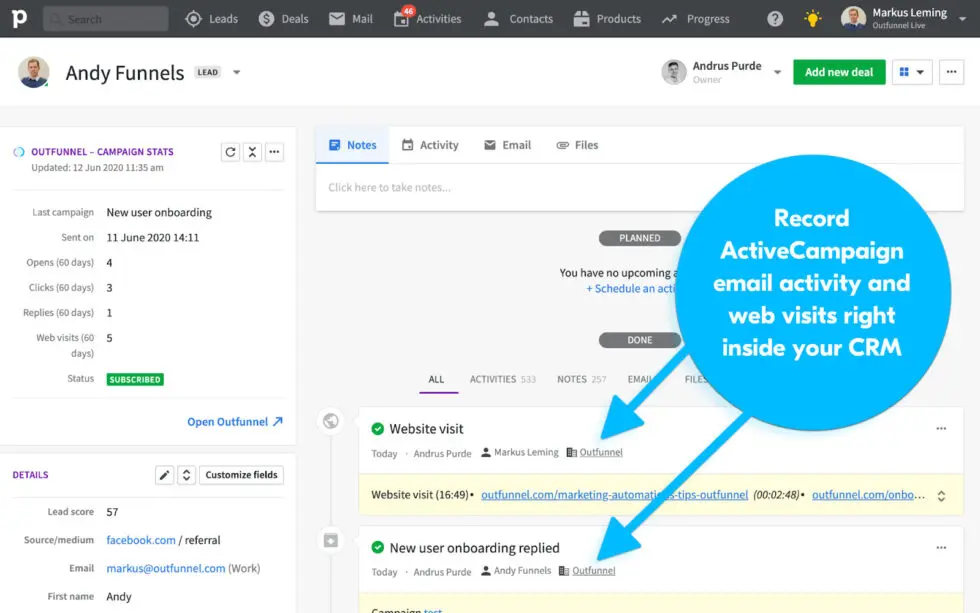Click the Last campaign value New user onboarding
This screenshot has height=613, width=980.
pos(159,212)
